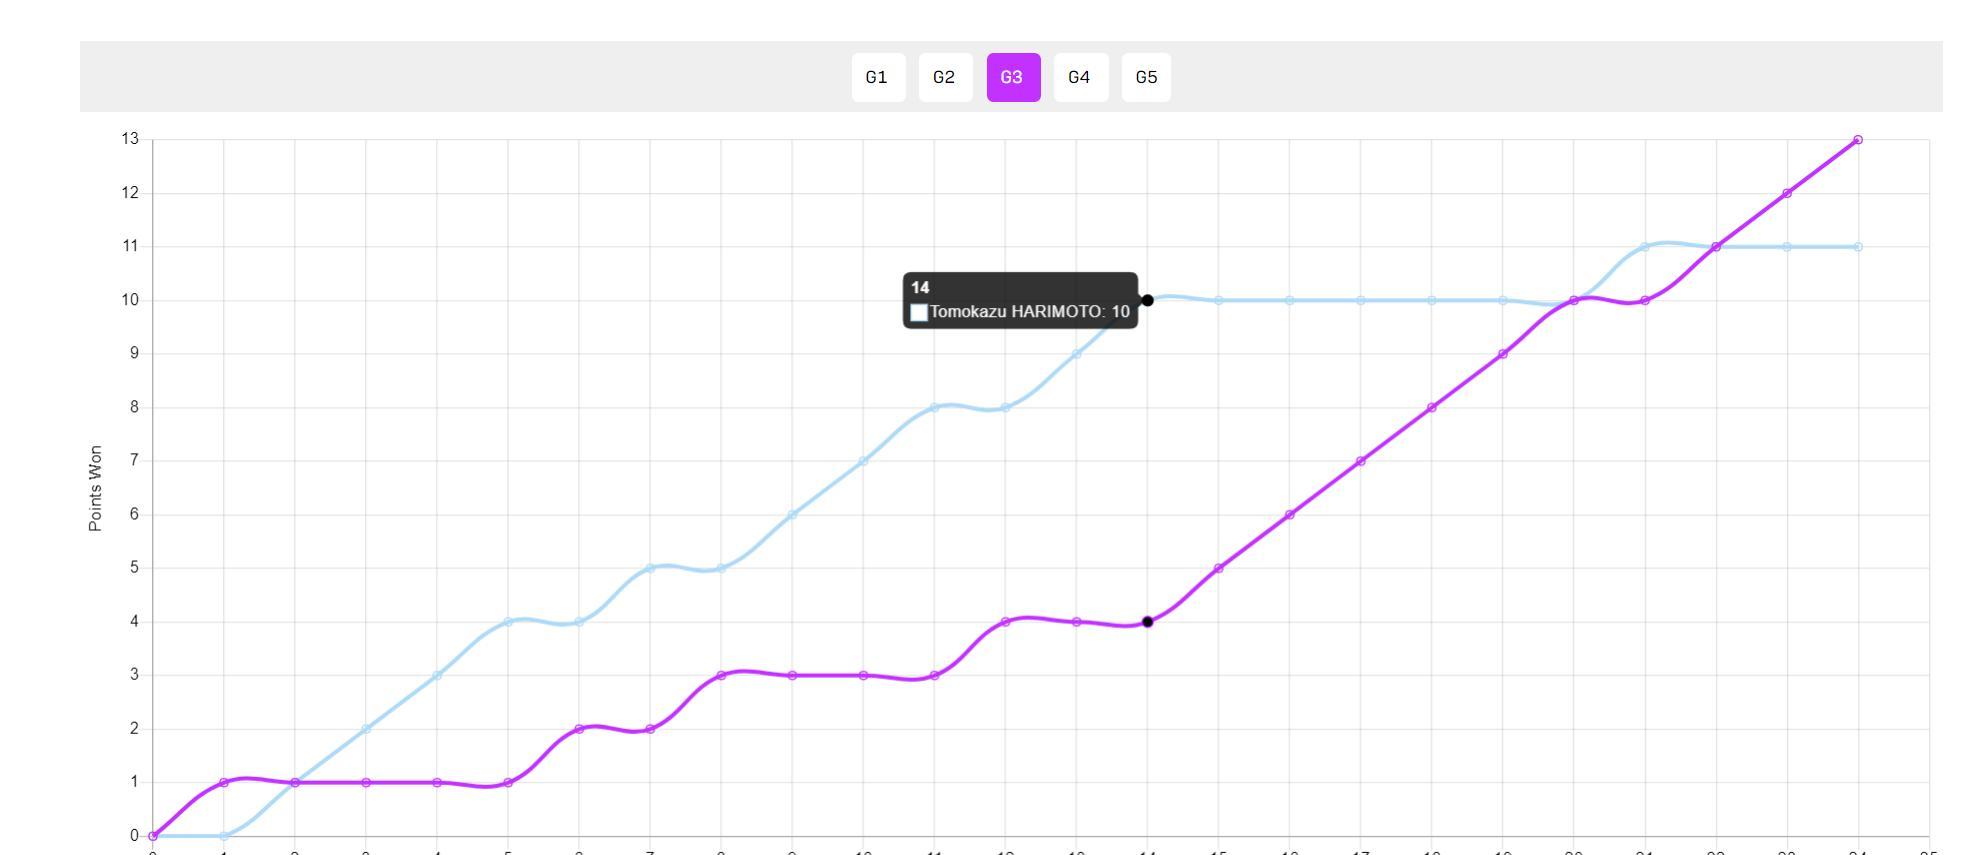This screenshot has width=1965, height=855.
Task: Click the white swatch in the Harimoto tooltip
Action: coord(919,312)
